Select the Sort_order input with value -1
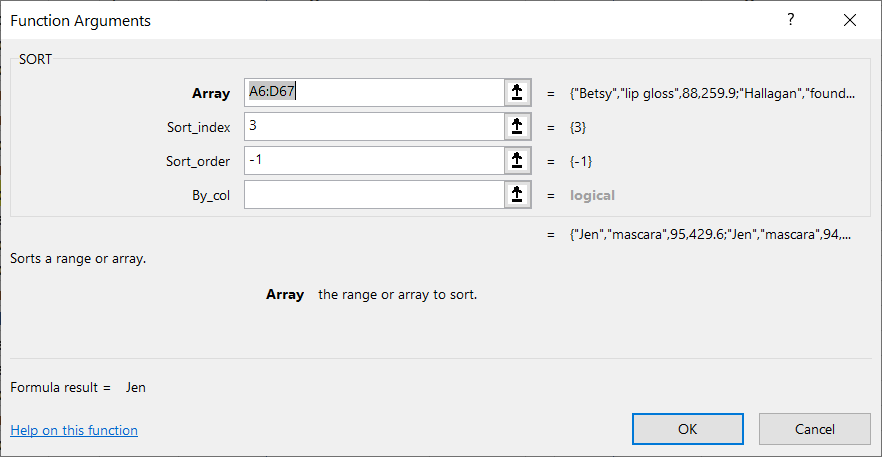Screen dimensions: 882x457 point(373,161)
